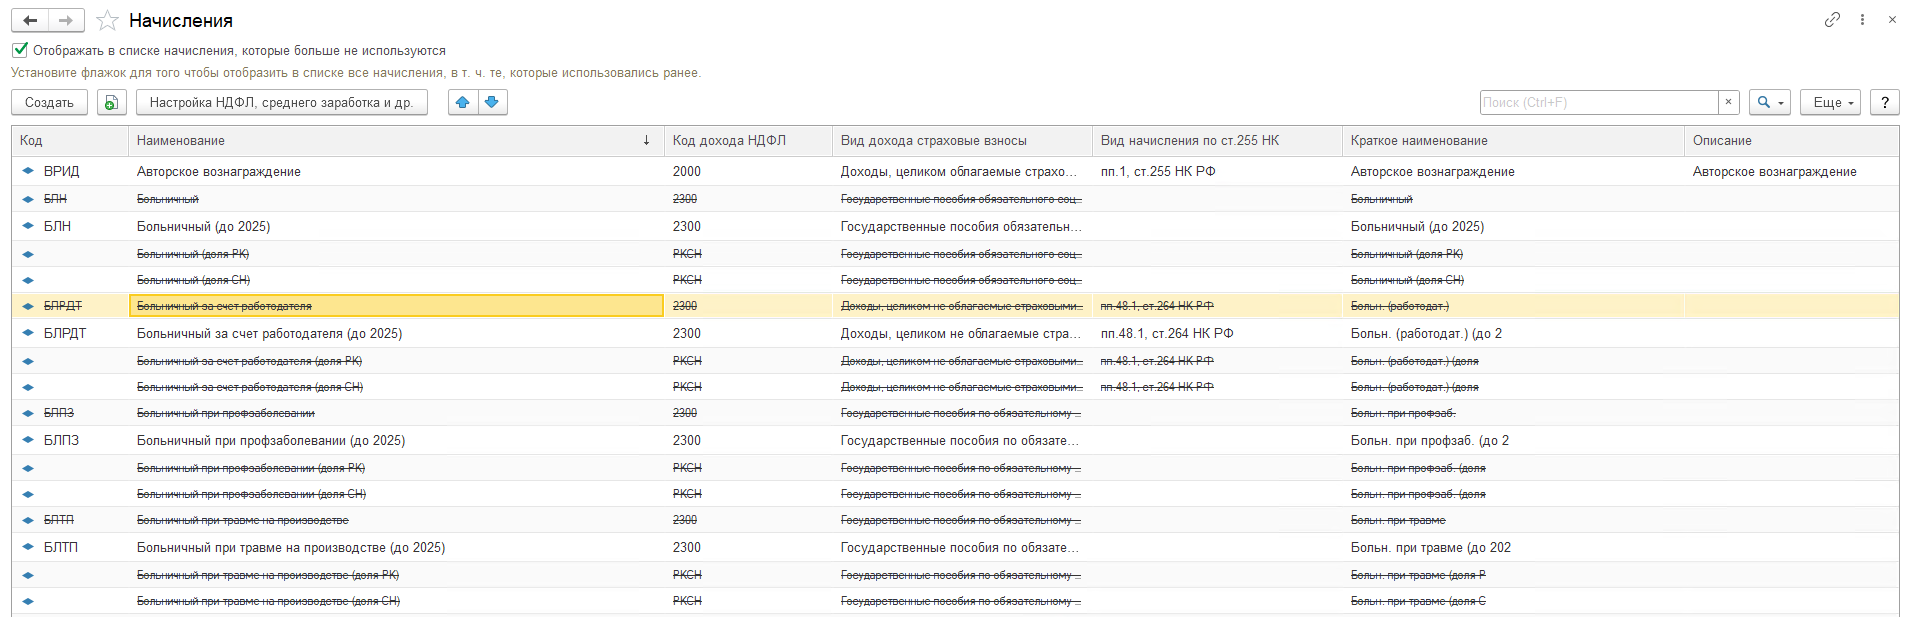Viewport: 1918px width, 617px height.
Task: Click the Код column header
Action: (x=70, y=141)
